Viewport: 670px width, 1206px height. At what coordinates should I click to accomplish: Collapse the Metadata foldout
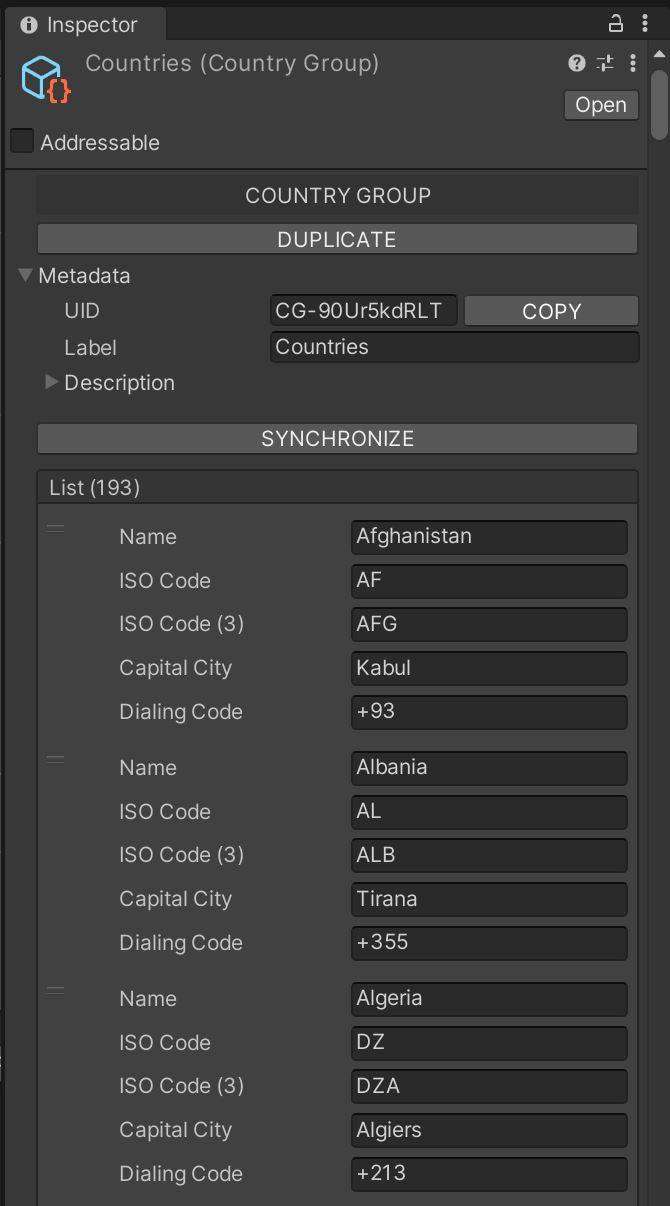click(x=26, y=275)
